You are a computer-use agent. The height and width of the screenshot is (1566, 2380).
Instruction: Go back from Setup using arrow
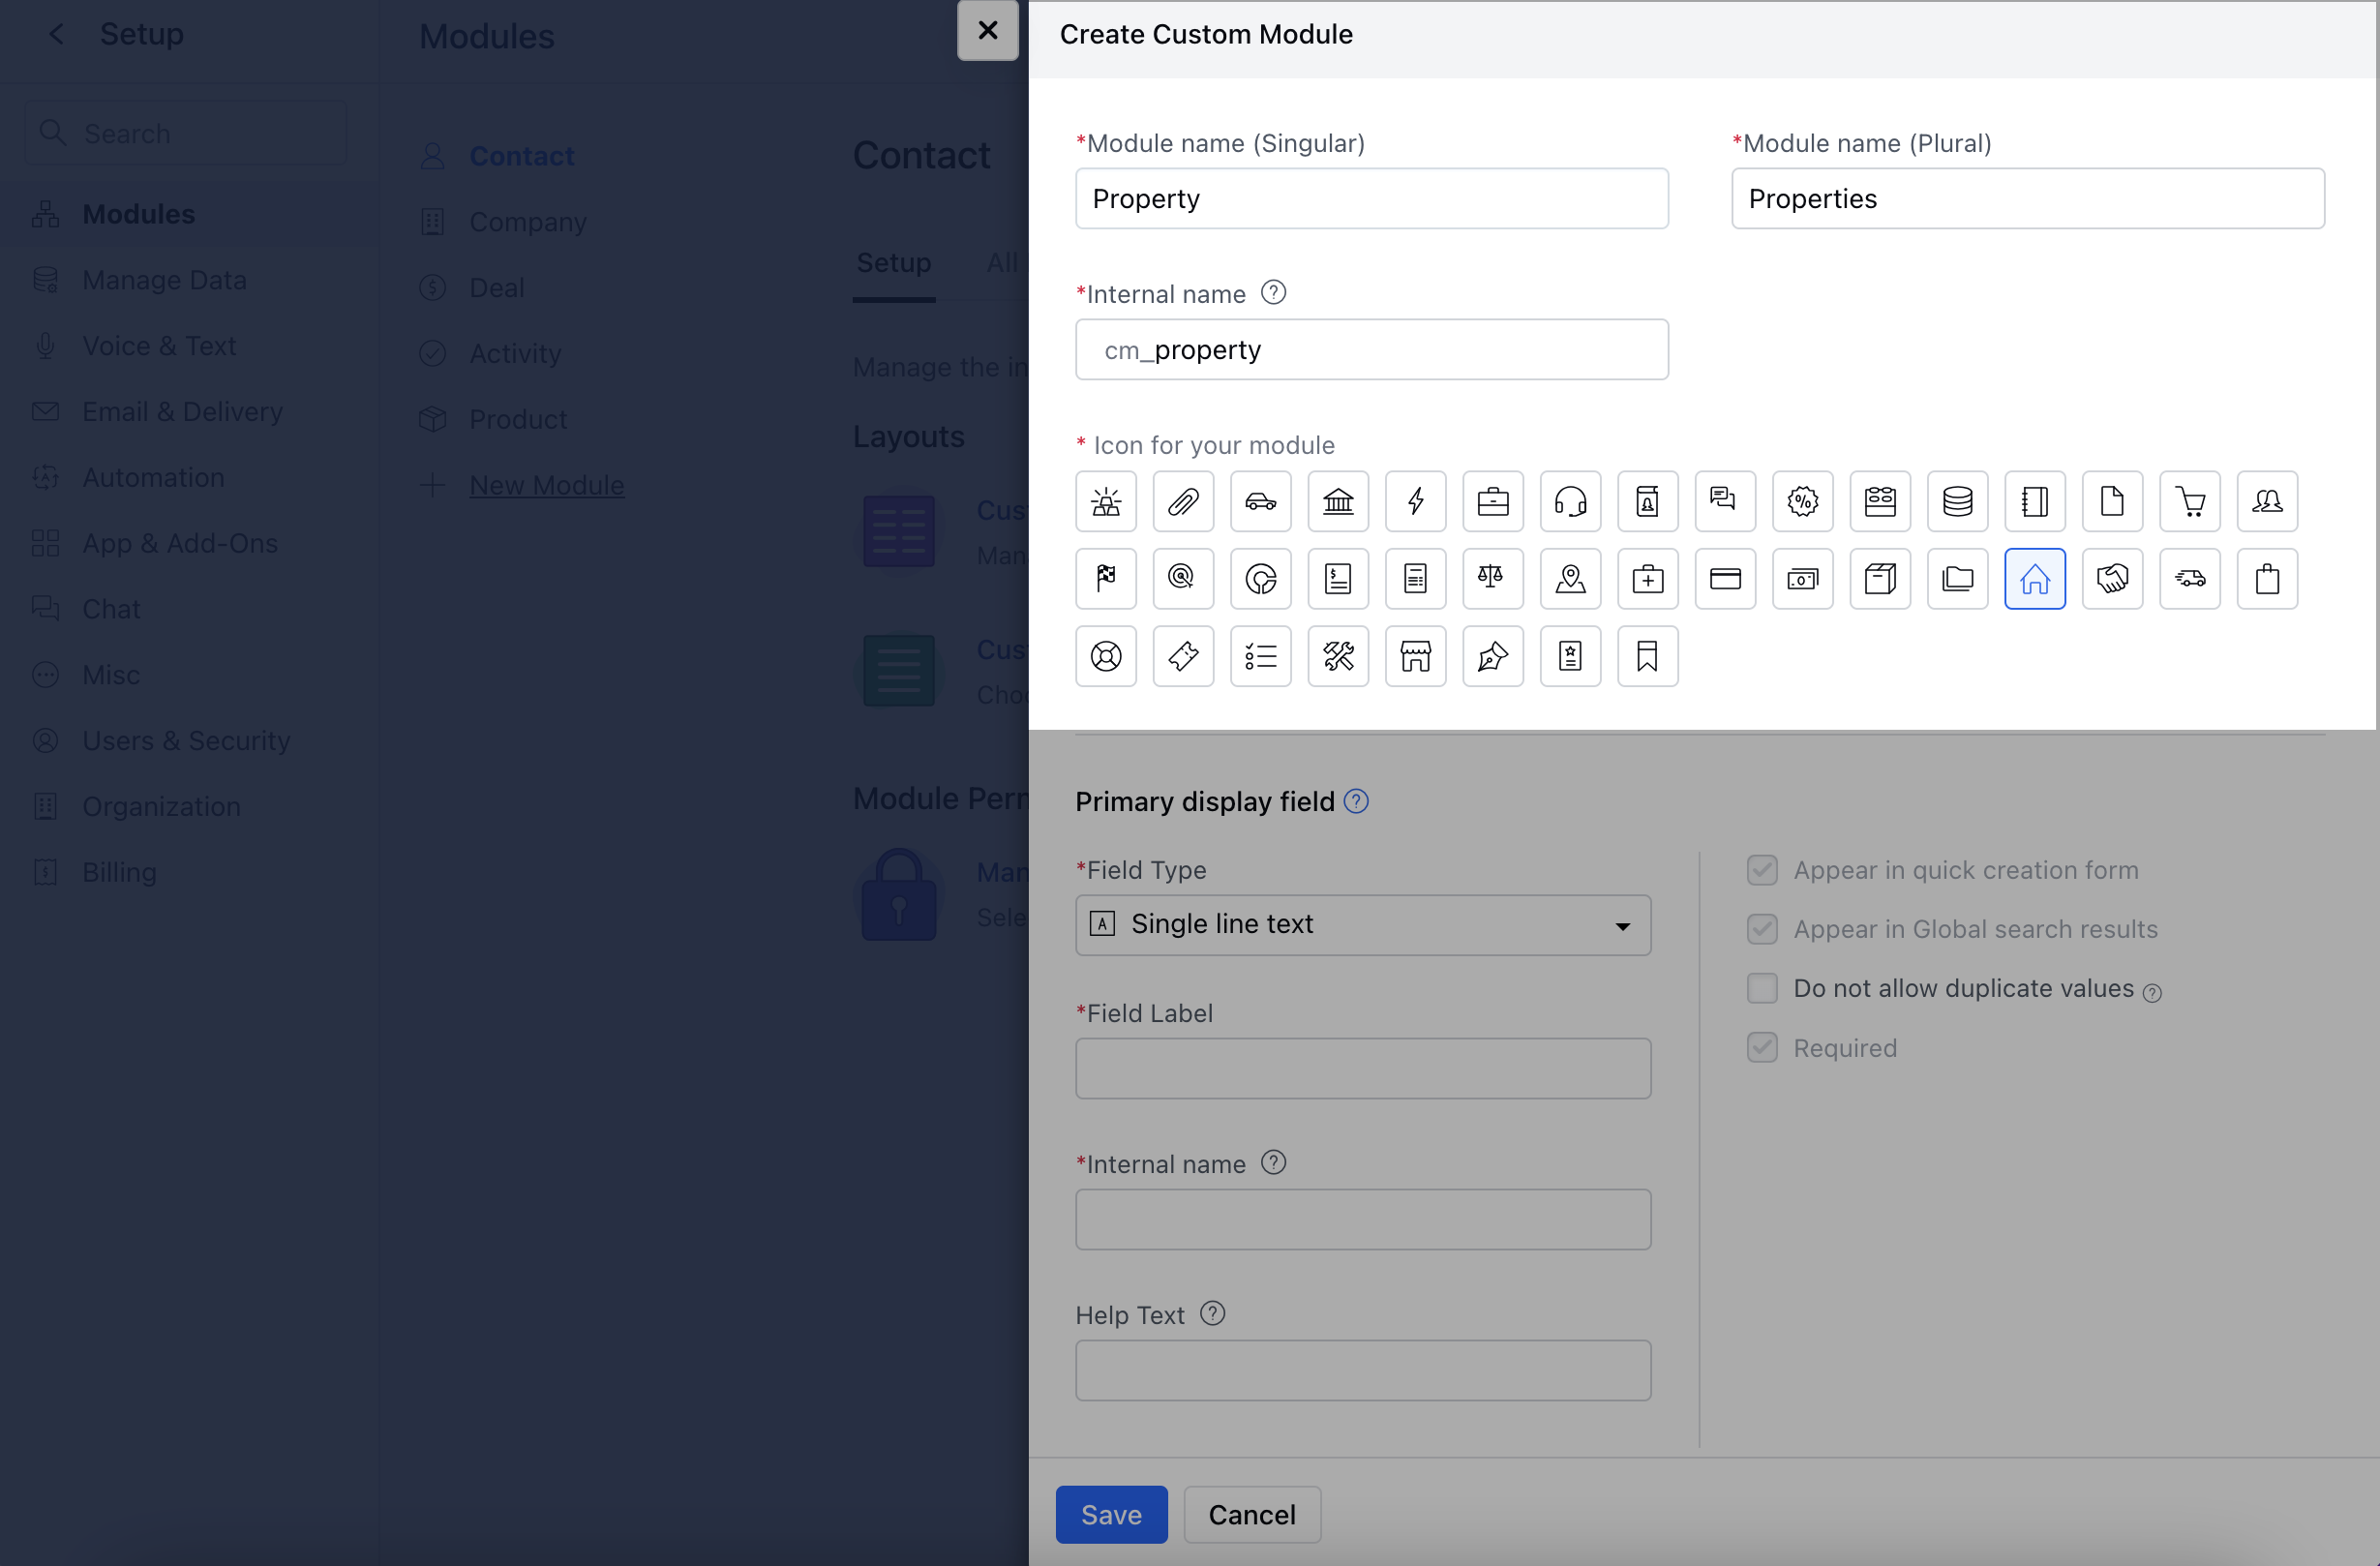(x=56, y=34)
